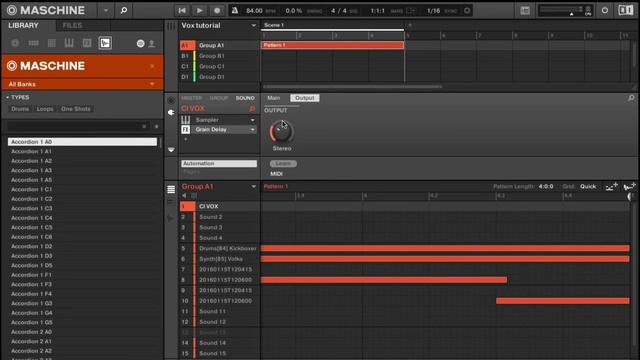The width and height of the screenshot is (640, 360).
Task: Select the Samples file type icon in browser
Action: pyautogui.click(x=105, y=43)
